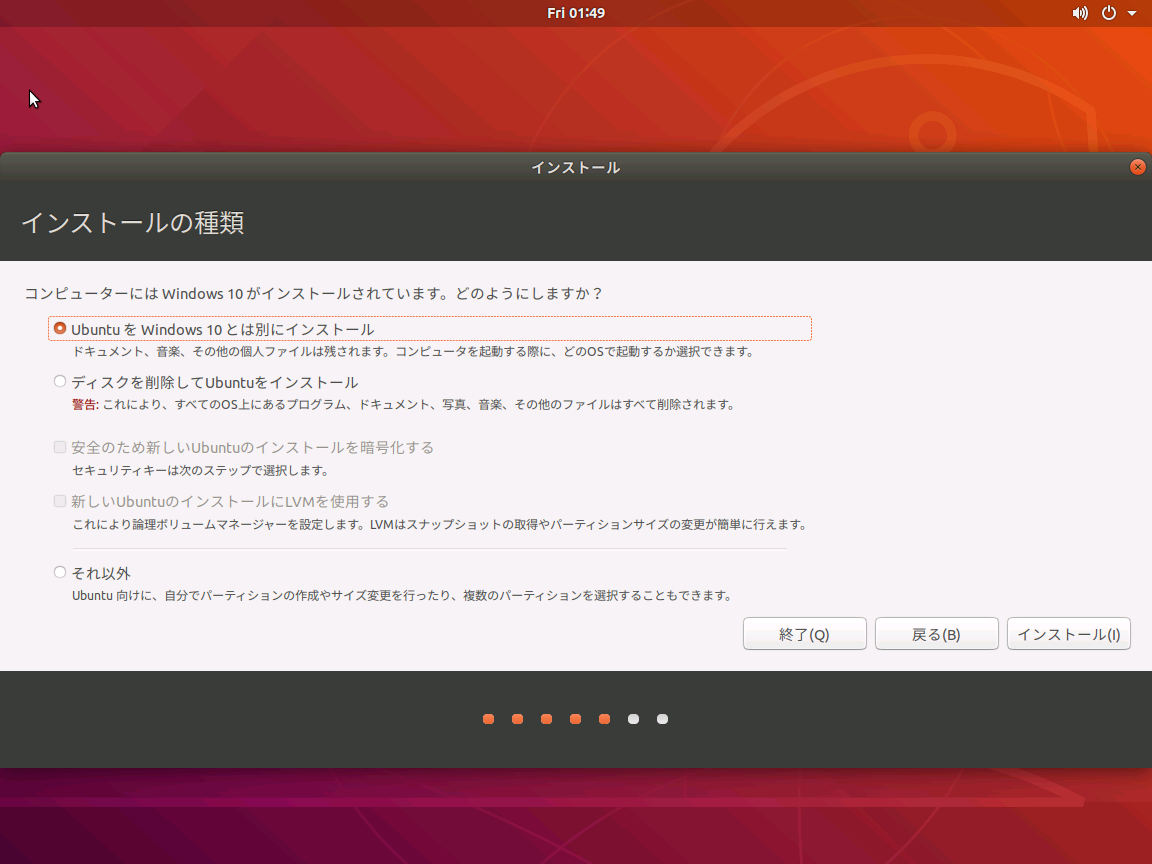Click the LVM description text line
Viewport: 1152px width, 864px height.
tap(440, 525)
